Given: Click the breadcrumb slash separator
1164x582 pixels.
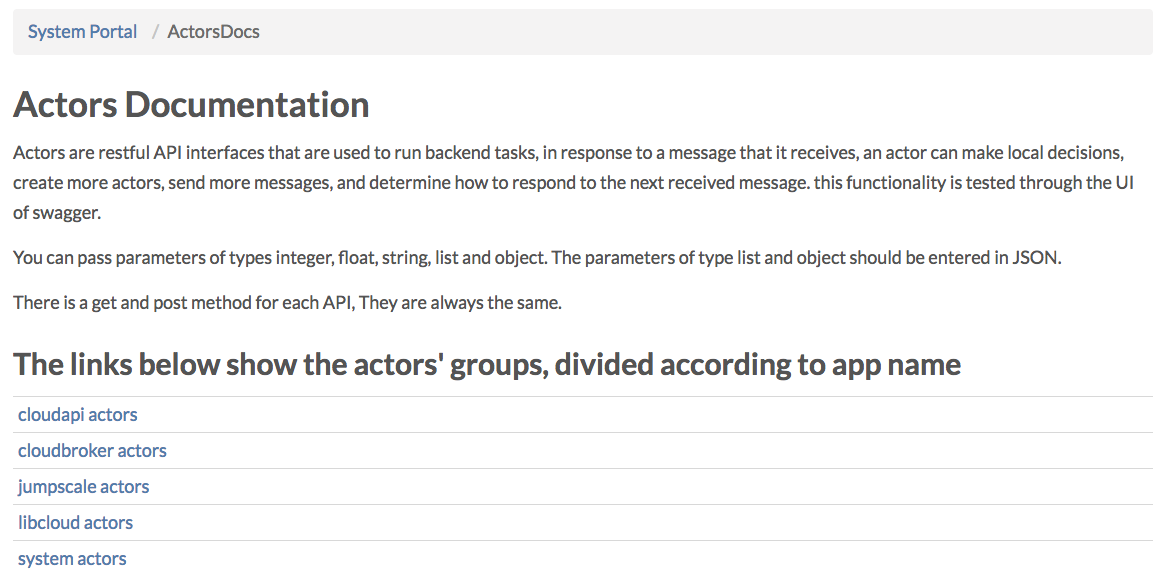Looking at the screenshot, I should 156,32.
